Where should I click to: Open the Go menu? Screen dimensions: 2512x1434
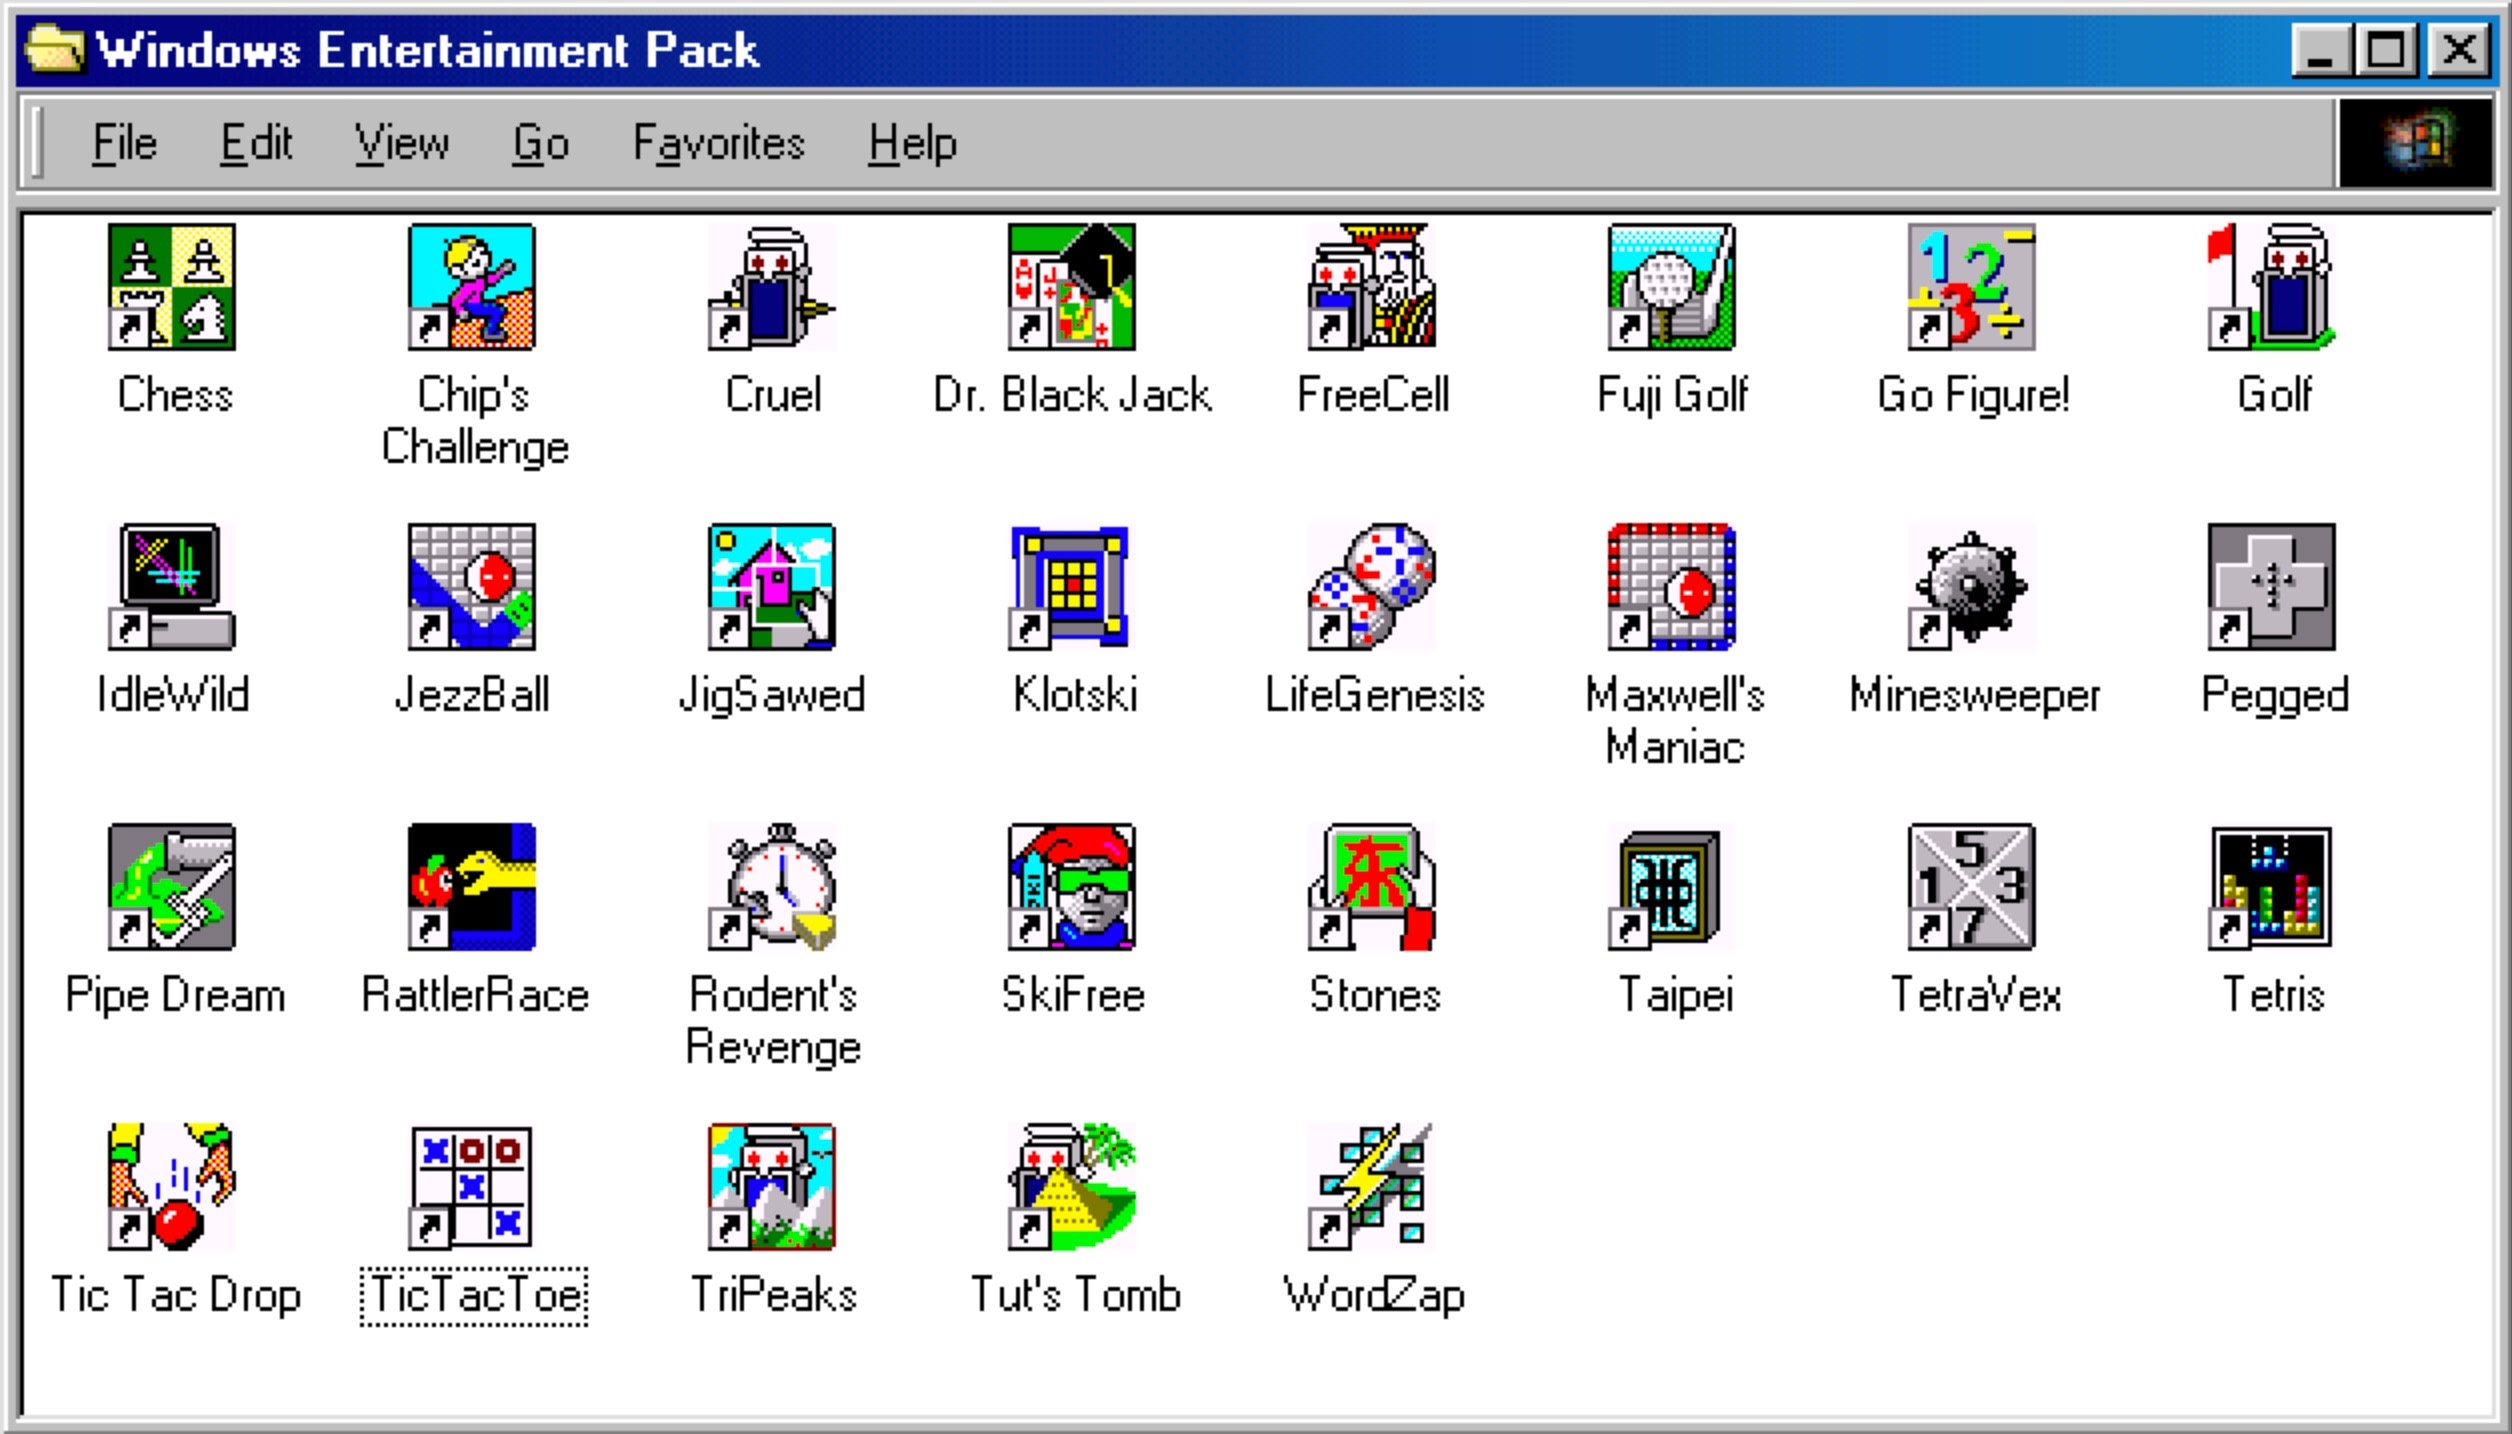click(x=543, y=143)
